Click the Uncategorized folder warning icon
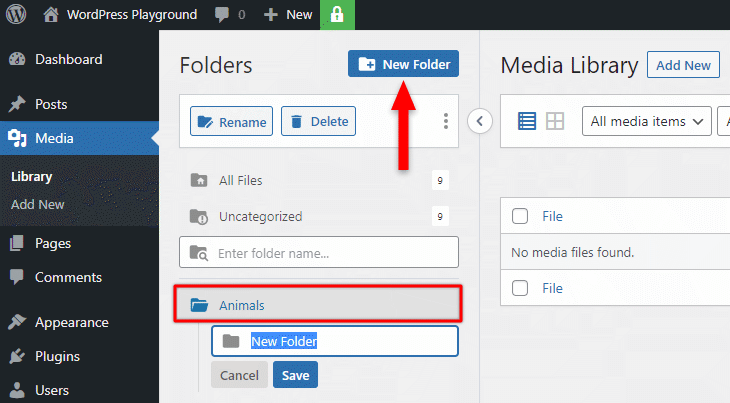The width and height of the screenshot is (730, 403). pyautogui.click(x=199, y=216)
